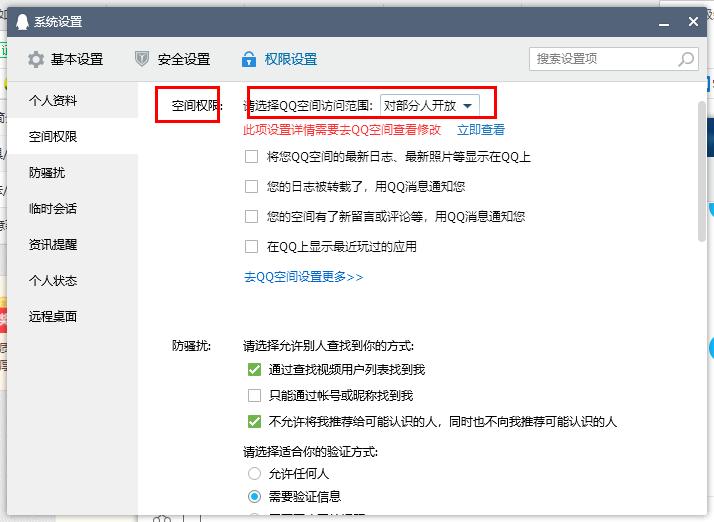
Task: Open the 基本设置 tab
Action: pos(66,59)
